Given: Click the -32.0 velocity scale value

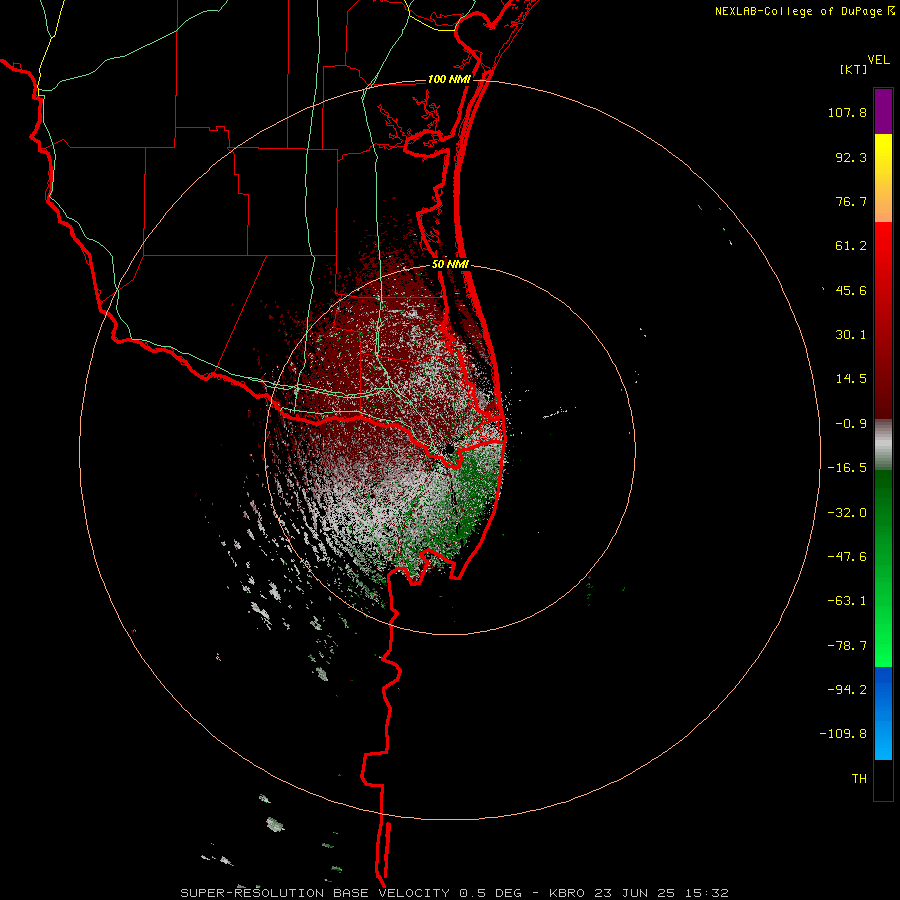Looking at the screenshot, I should [x=847, y=513].
